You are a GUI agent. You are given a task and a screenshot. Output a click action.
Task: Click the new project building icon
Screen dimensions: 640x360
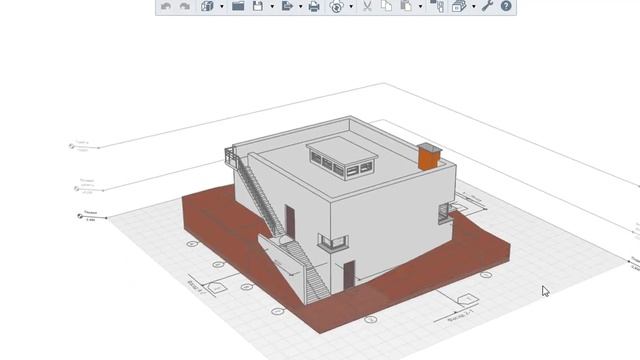click(x=207, y=6)
